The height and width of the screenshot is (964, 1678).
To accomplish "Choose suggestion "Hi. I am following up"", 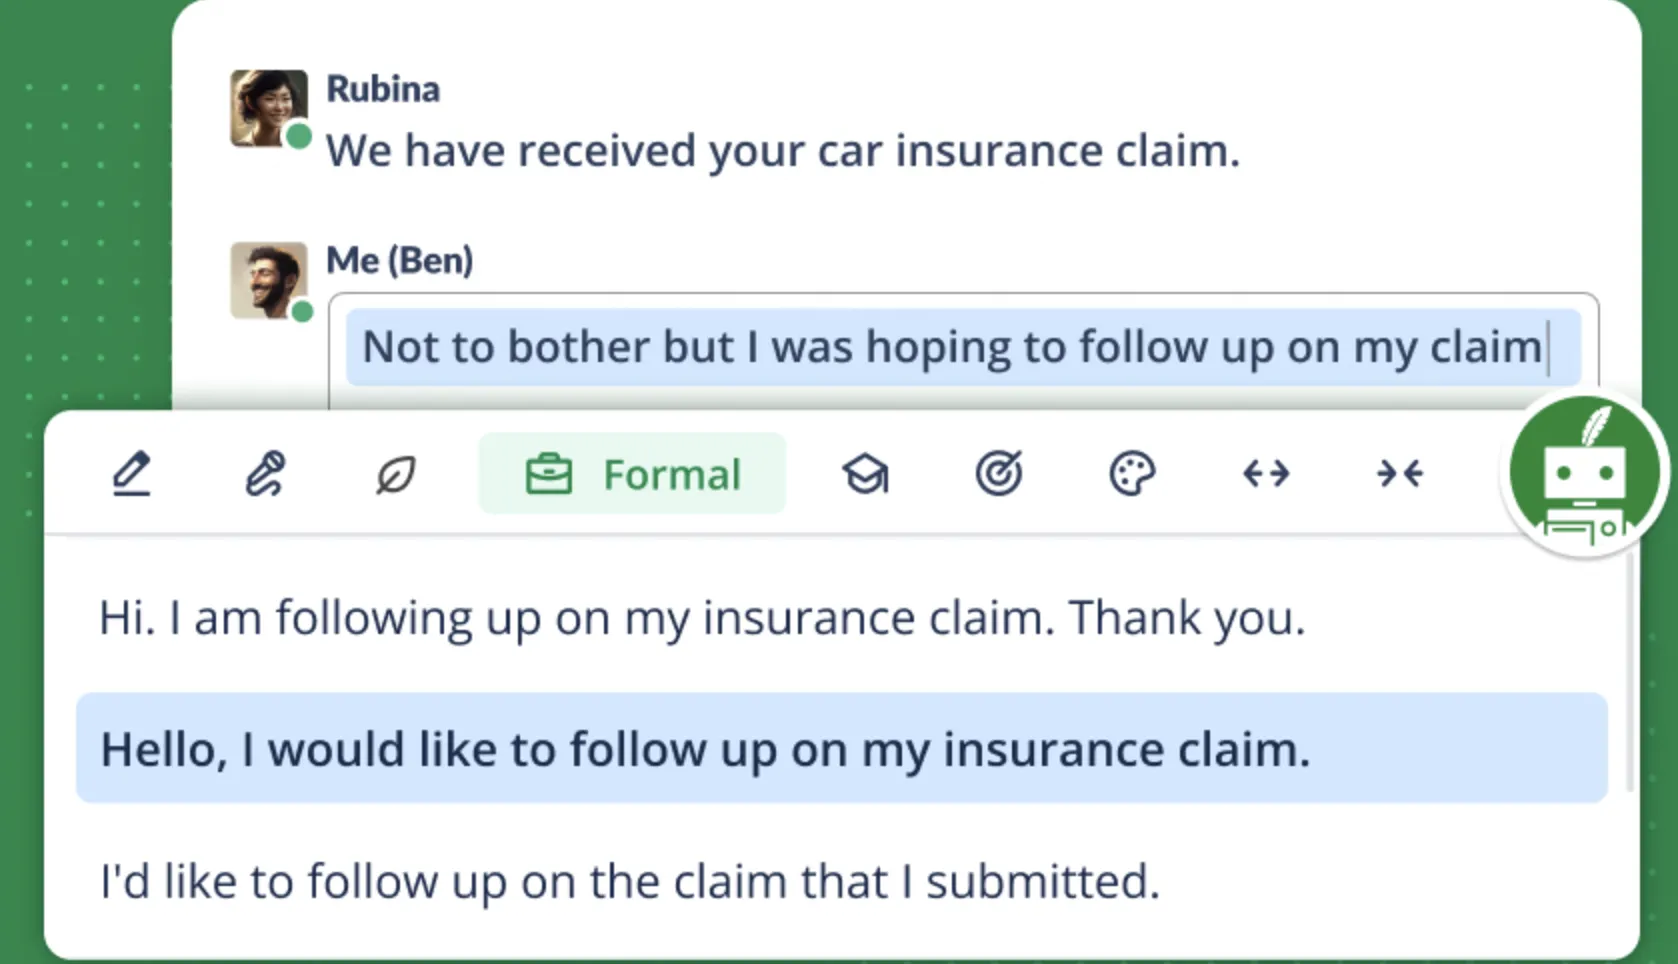I will (702, 618).
